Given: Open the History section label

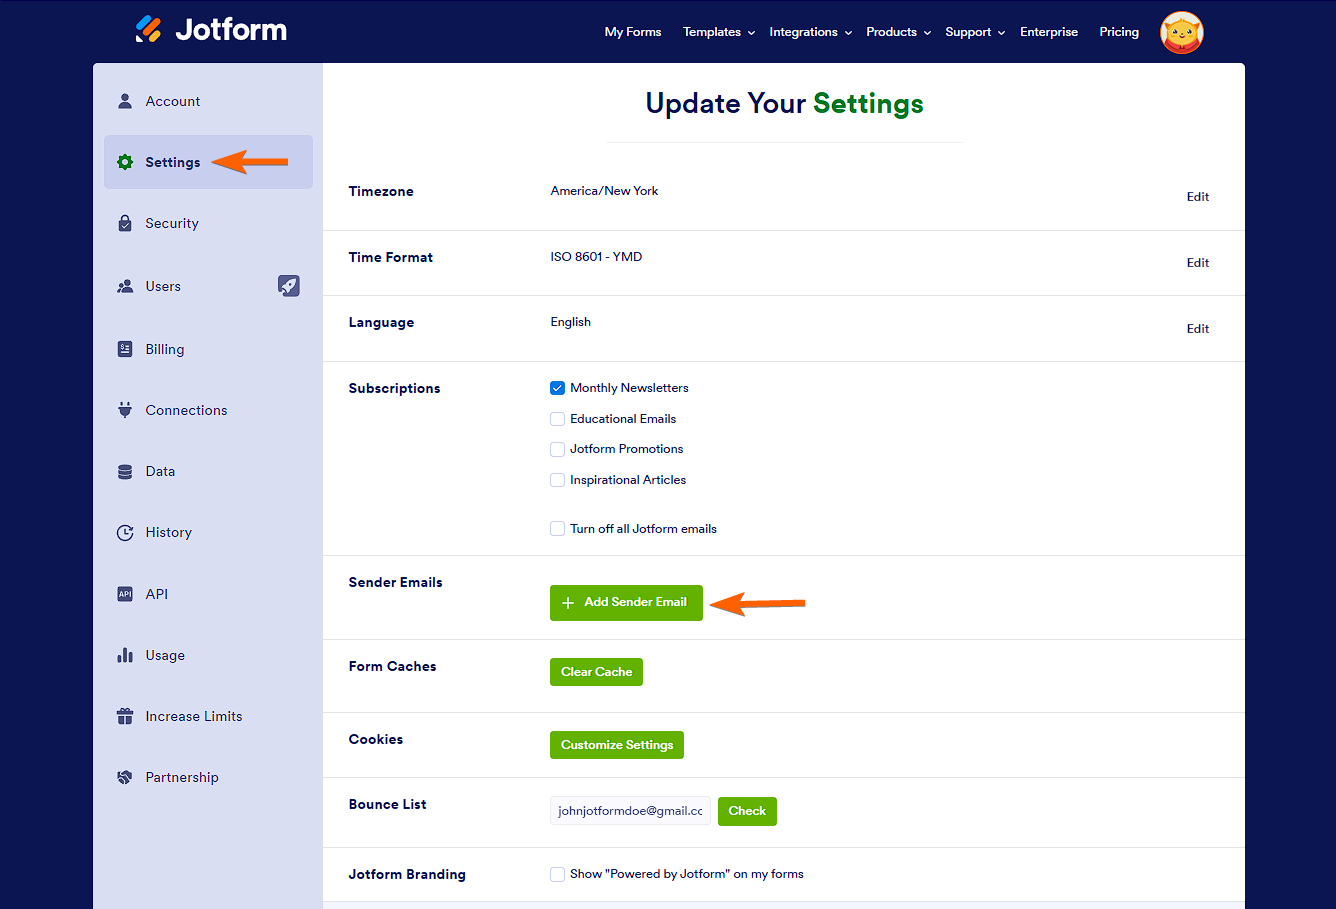Looking at the screenshot, I should coord(168,533).
